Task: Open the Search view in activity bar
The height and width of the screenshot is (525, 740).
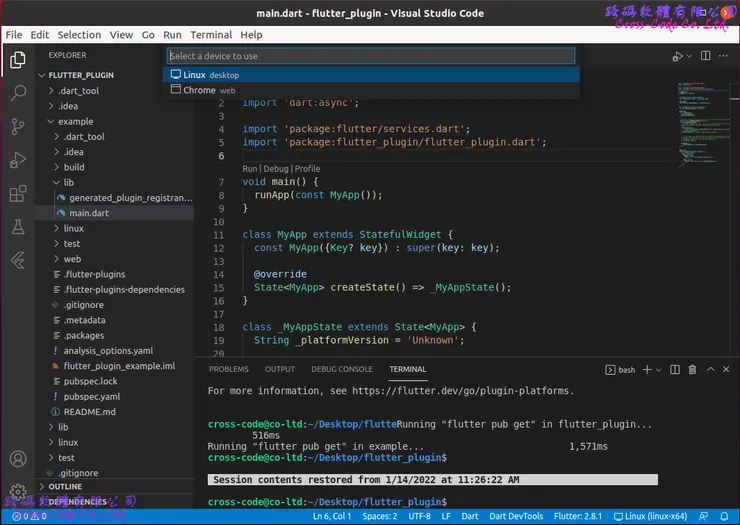Action: coord(17,93)
